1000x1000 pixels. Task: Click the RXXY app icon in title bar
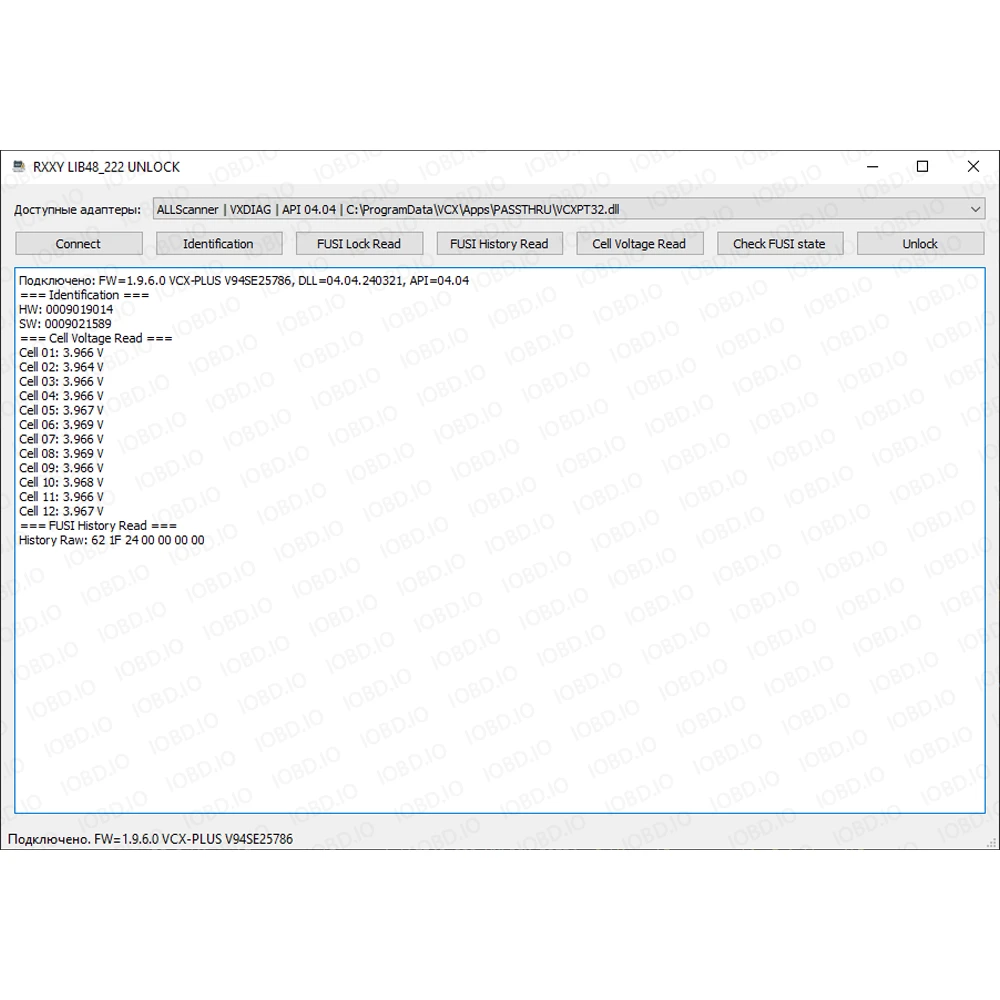tap(18, 167)
